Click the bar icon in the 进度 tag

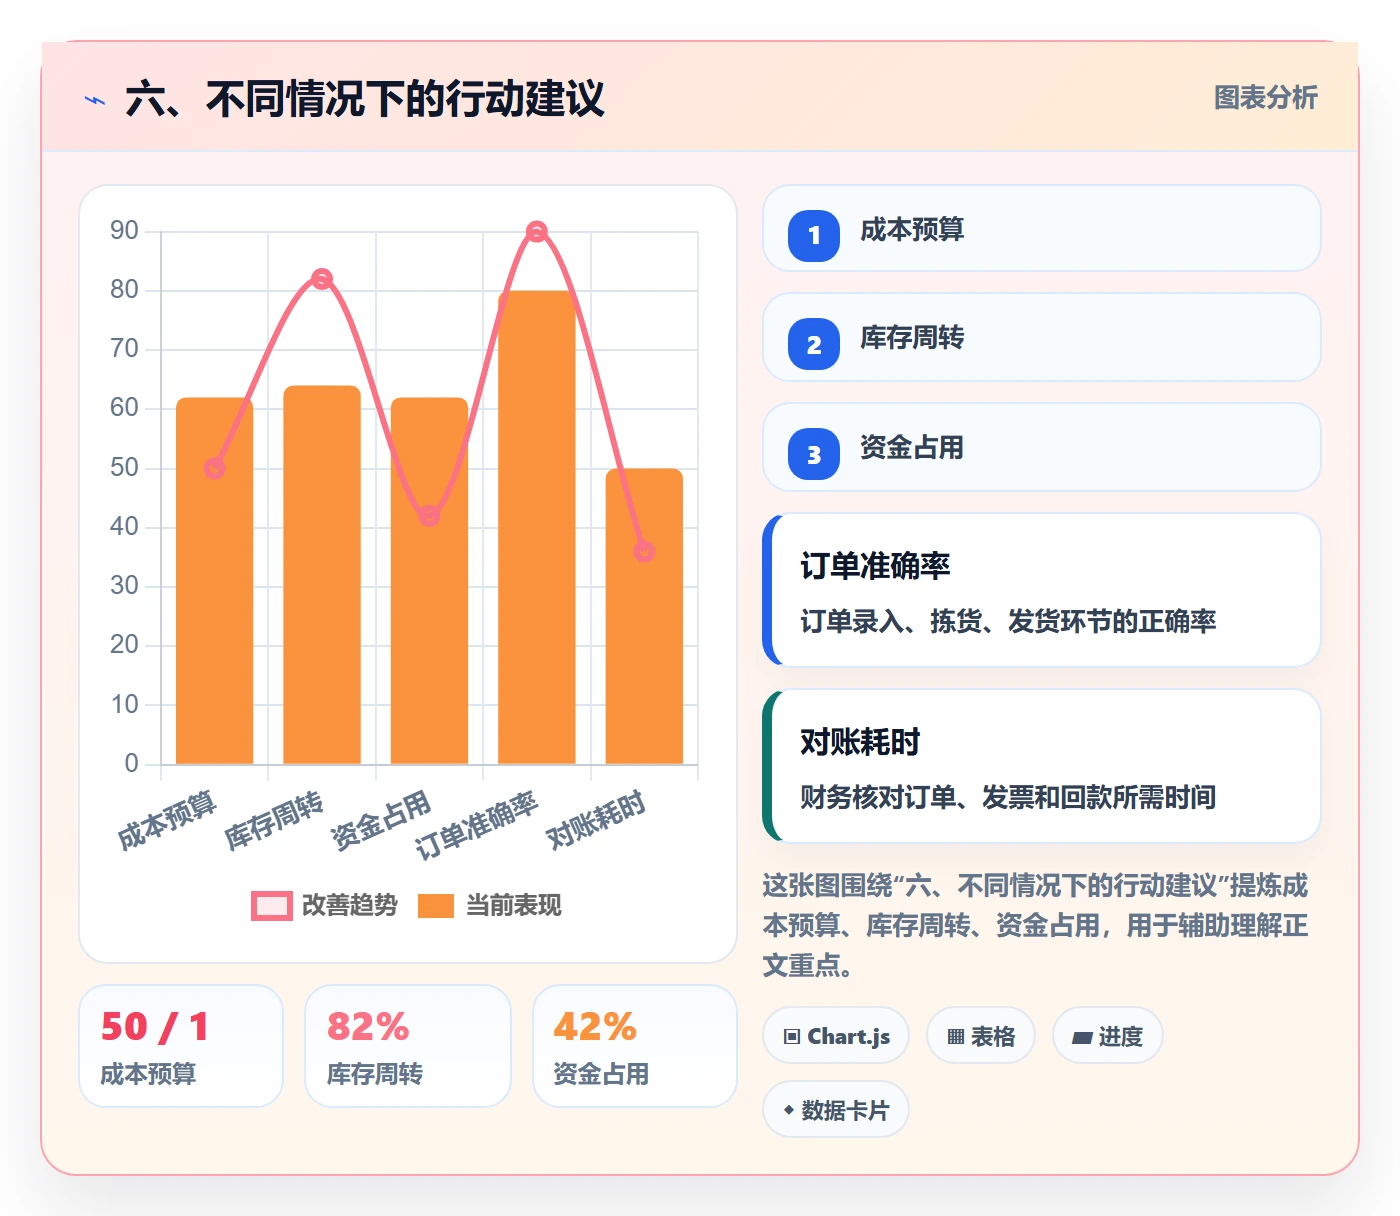coord(1082,1038)
